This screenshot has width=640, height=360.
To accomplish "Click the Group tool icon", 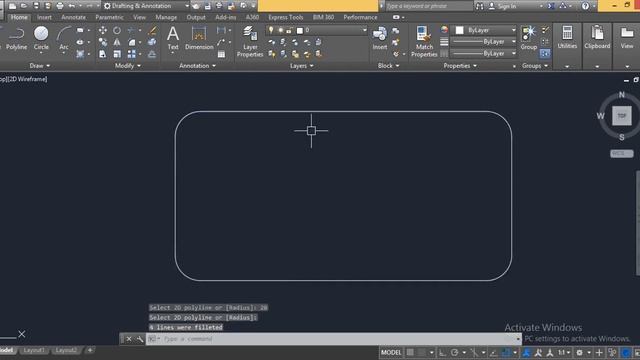I will [x=529, y=38].
